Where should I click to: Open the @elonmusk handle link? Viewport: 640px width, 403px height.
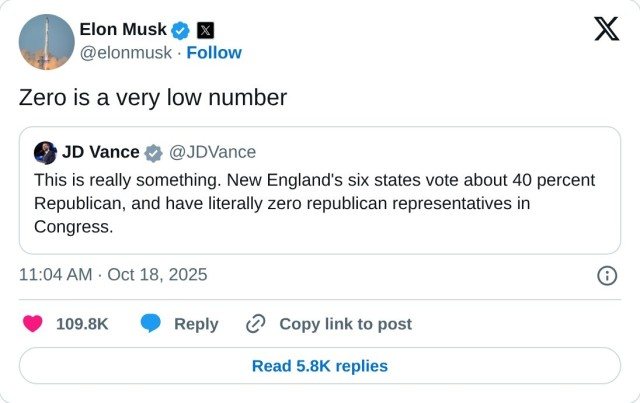(x=125, y=52)
